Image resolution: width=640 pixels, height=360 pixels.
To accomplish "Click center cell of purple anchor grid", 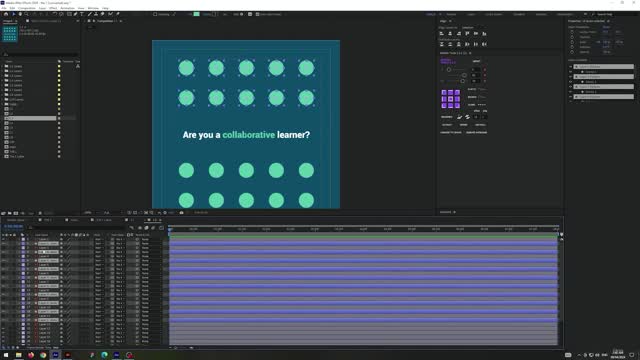I will [x=451, y=99].
